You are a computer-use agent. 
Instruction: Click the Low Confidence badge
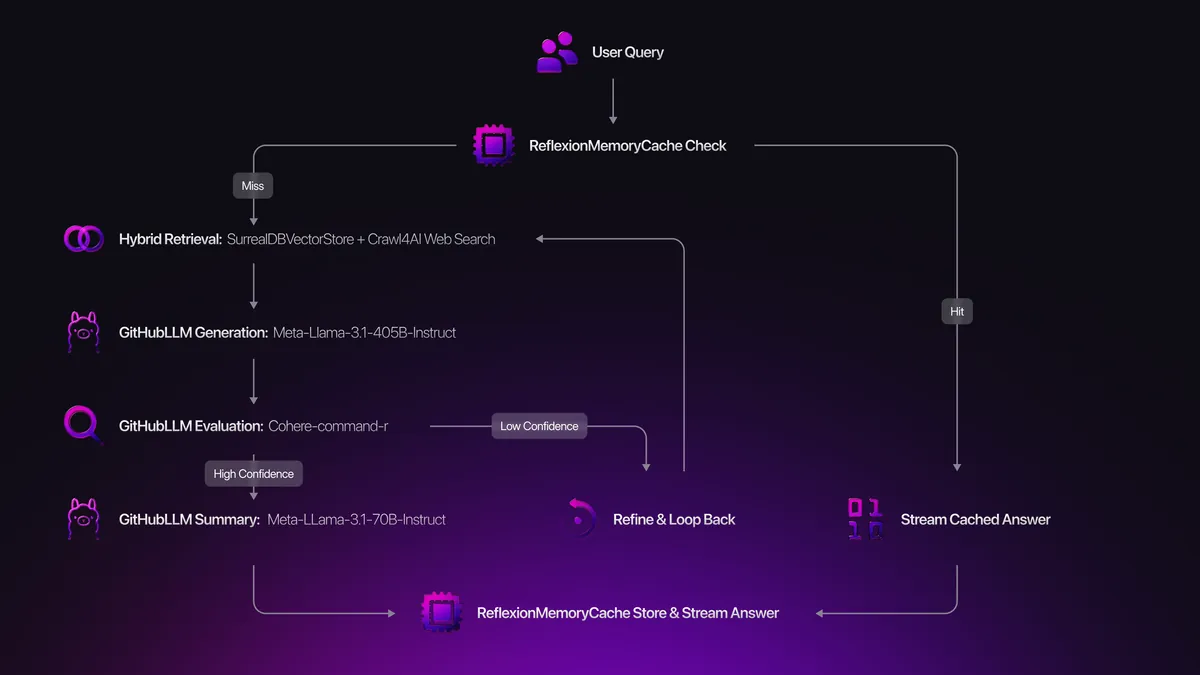pos(539,426)
